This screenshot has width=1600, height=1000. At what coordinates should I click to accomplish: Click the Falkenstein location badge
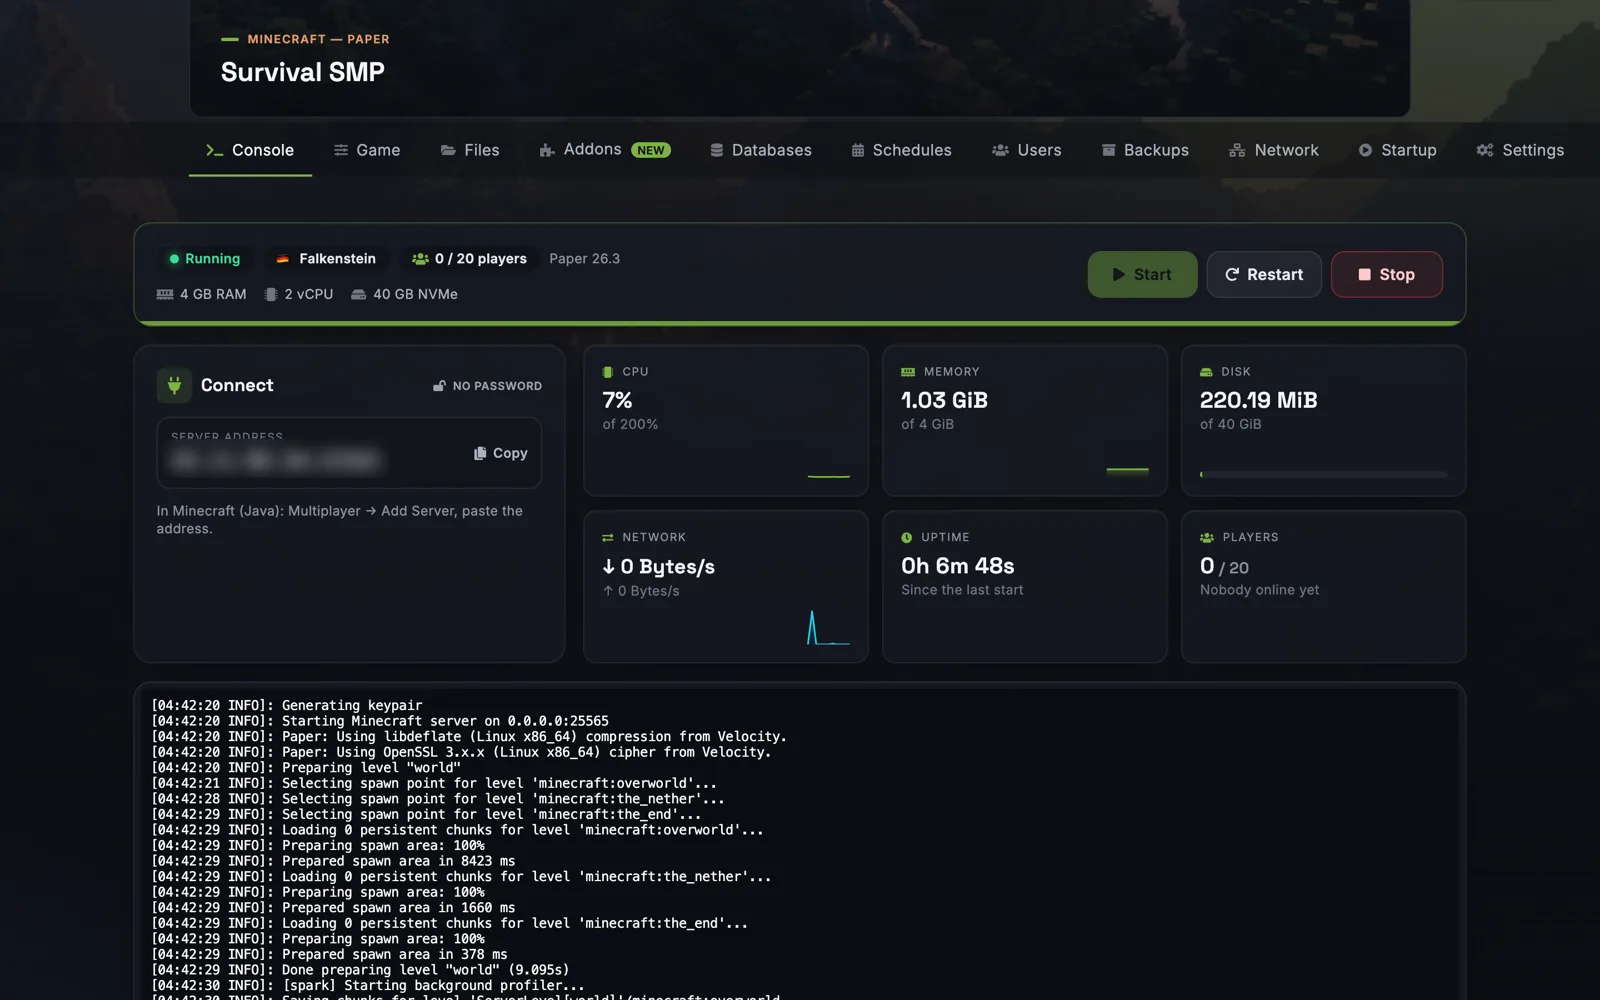pos(326,259)
